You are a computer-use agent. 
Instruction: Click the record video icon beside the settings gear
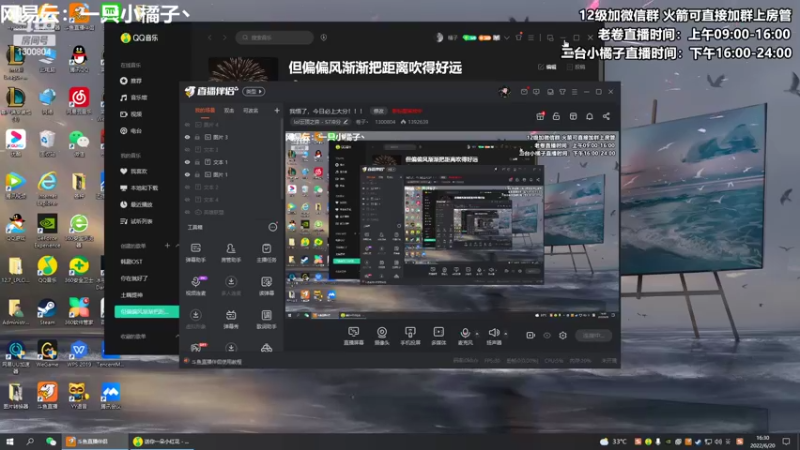531,335
